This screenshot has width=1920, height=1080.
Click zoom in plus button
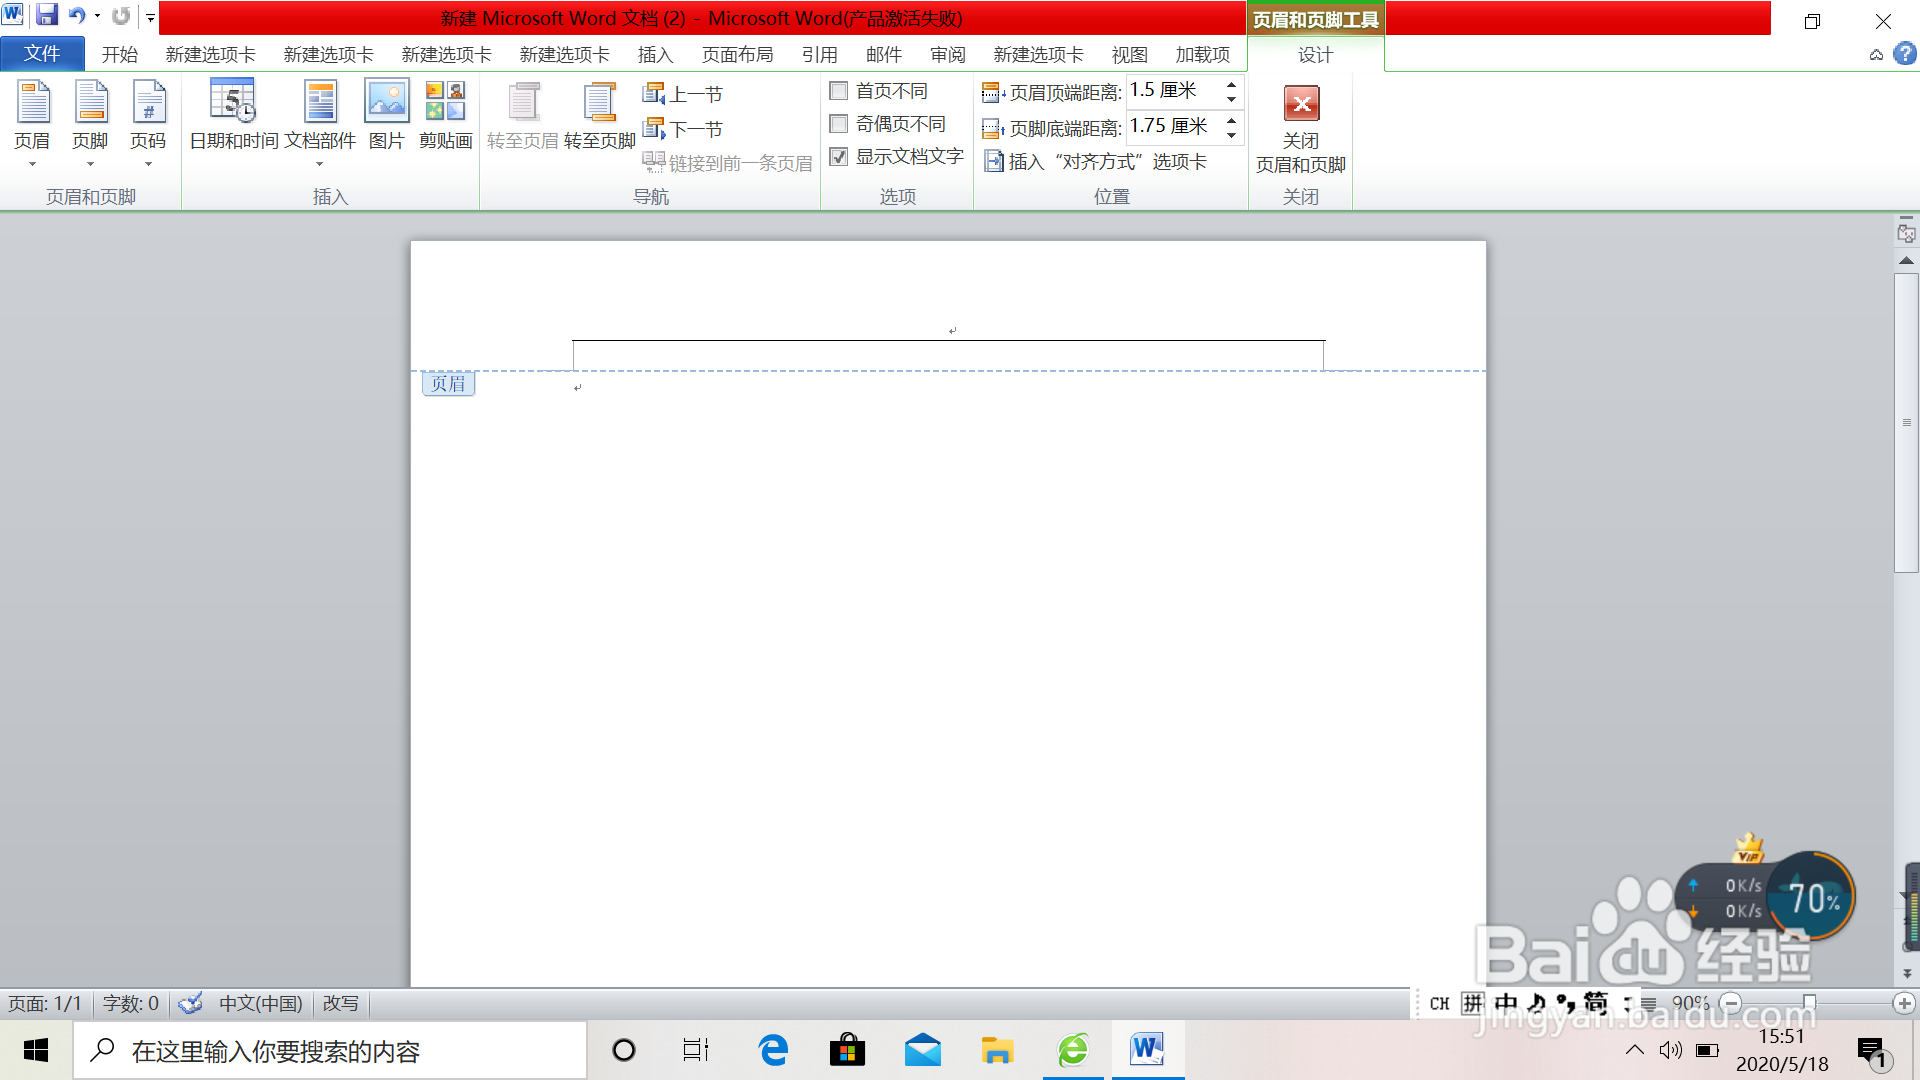[1904, 1003]
